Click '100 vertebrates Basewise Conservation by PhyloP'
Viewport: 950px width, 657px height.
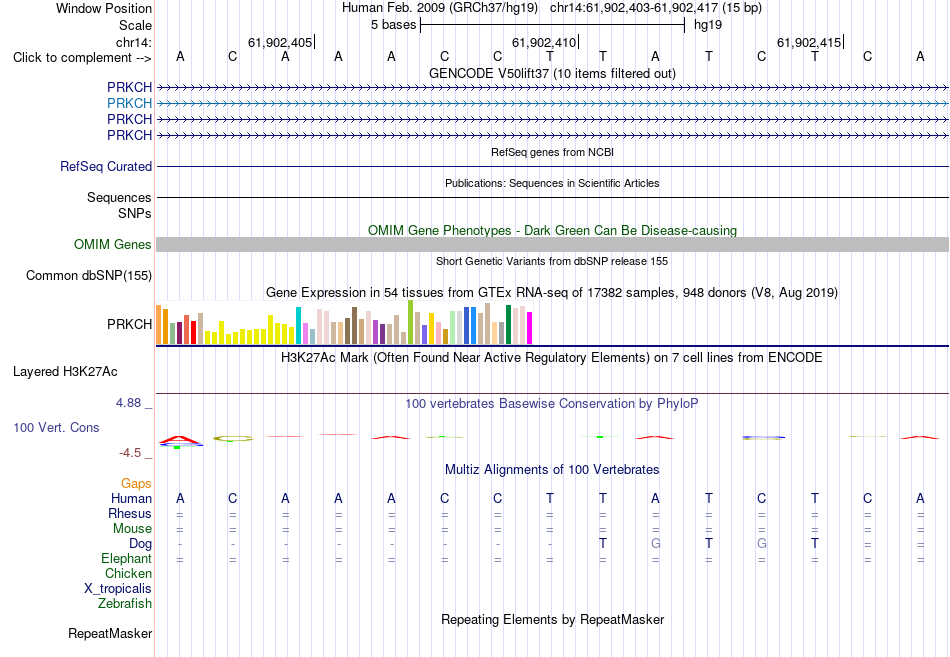pyautogui.click(x=552, y=404)
